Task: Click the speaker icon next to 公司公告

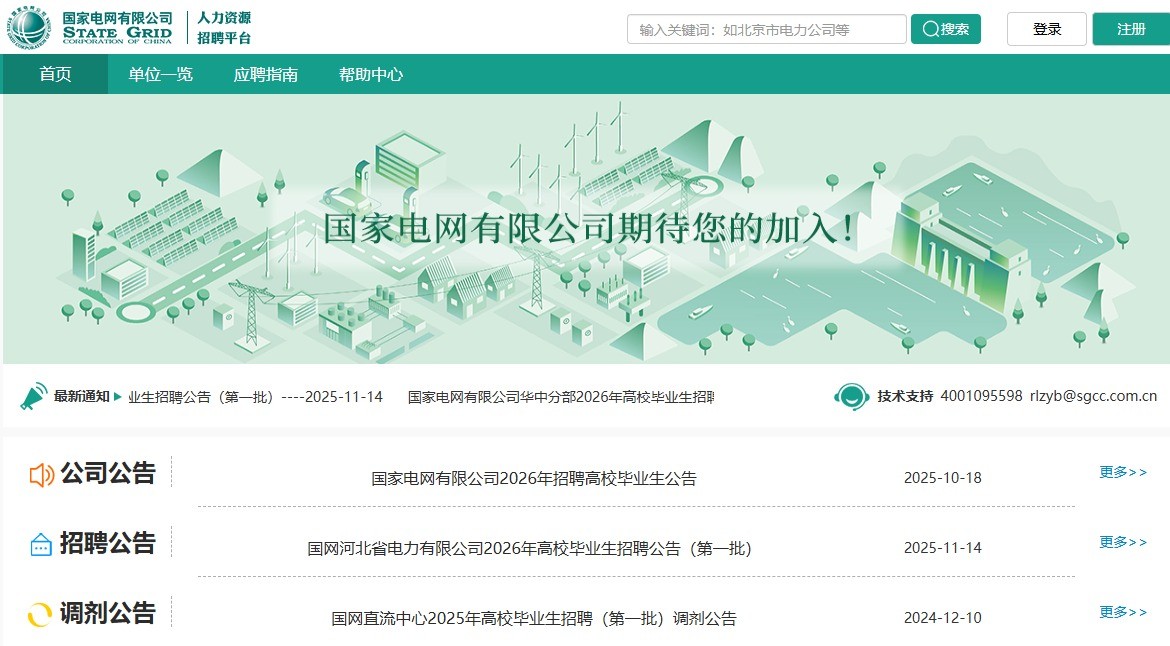Action: click(41, 474)
